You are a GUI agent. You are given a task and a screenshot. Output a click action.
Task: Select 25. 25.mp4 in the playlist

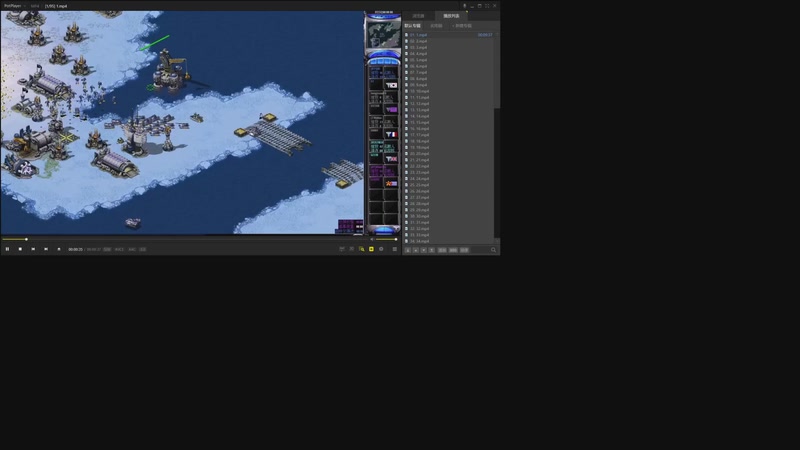pos(449,185)
